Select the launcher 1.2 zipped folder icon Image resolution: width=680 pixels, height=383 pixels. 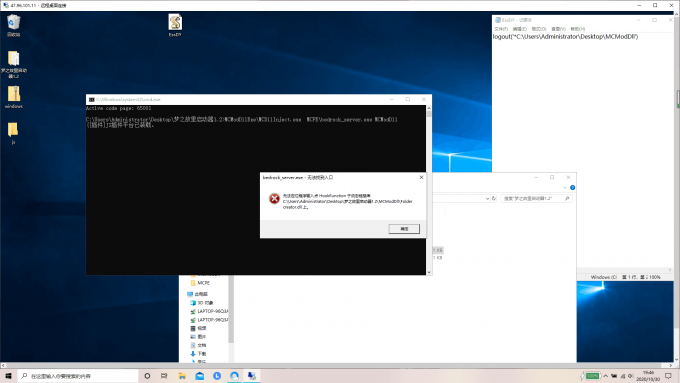pyautogui.click(x=13, y=64)
